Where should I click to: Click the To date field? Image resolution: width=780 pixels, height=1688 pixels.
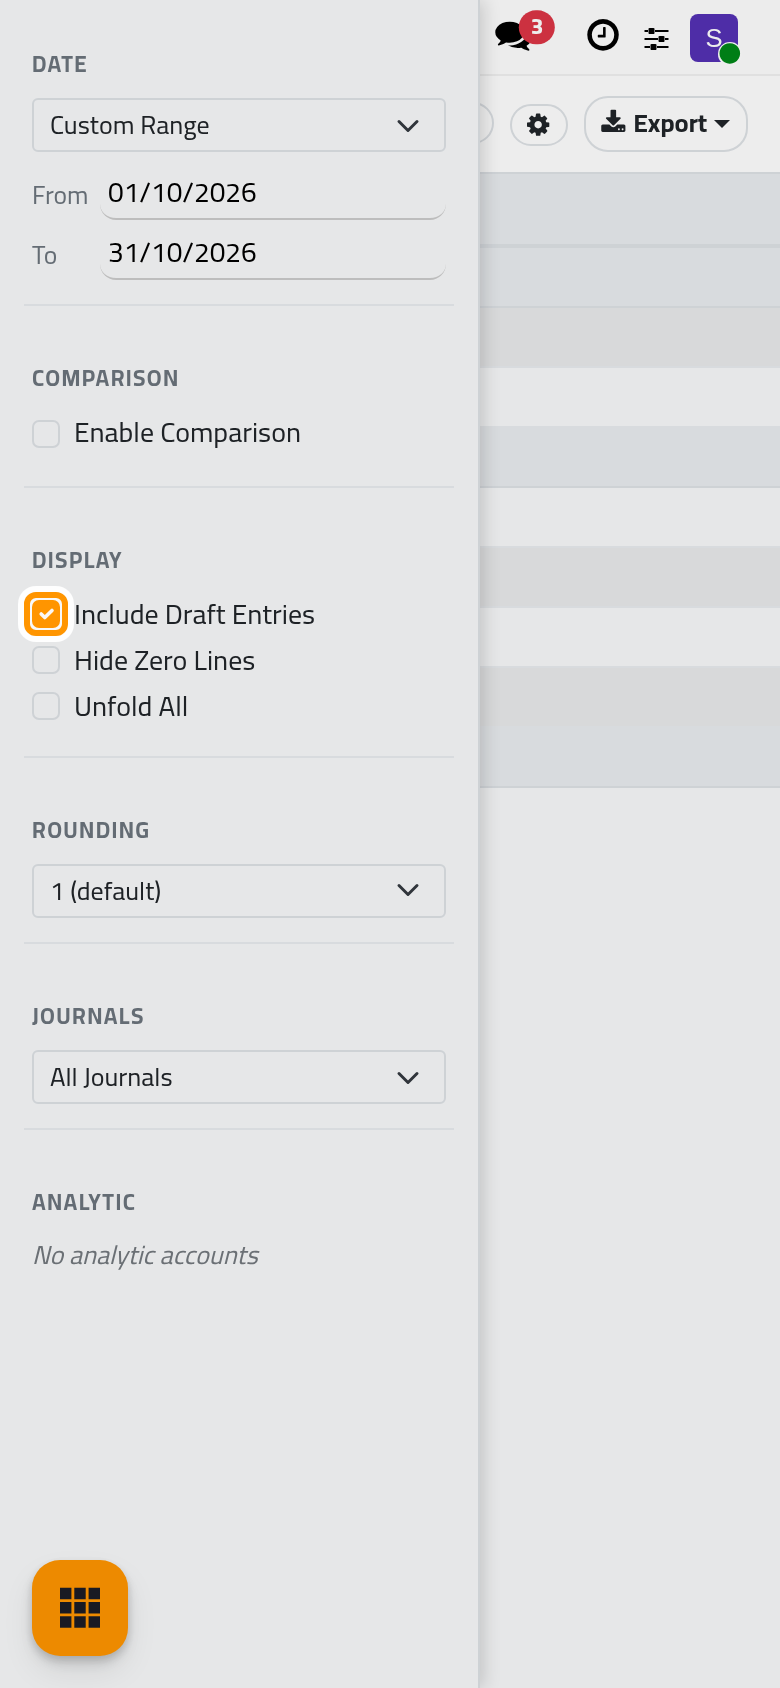click(272, 254)
